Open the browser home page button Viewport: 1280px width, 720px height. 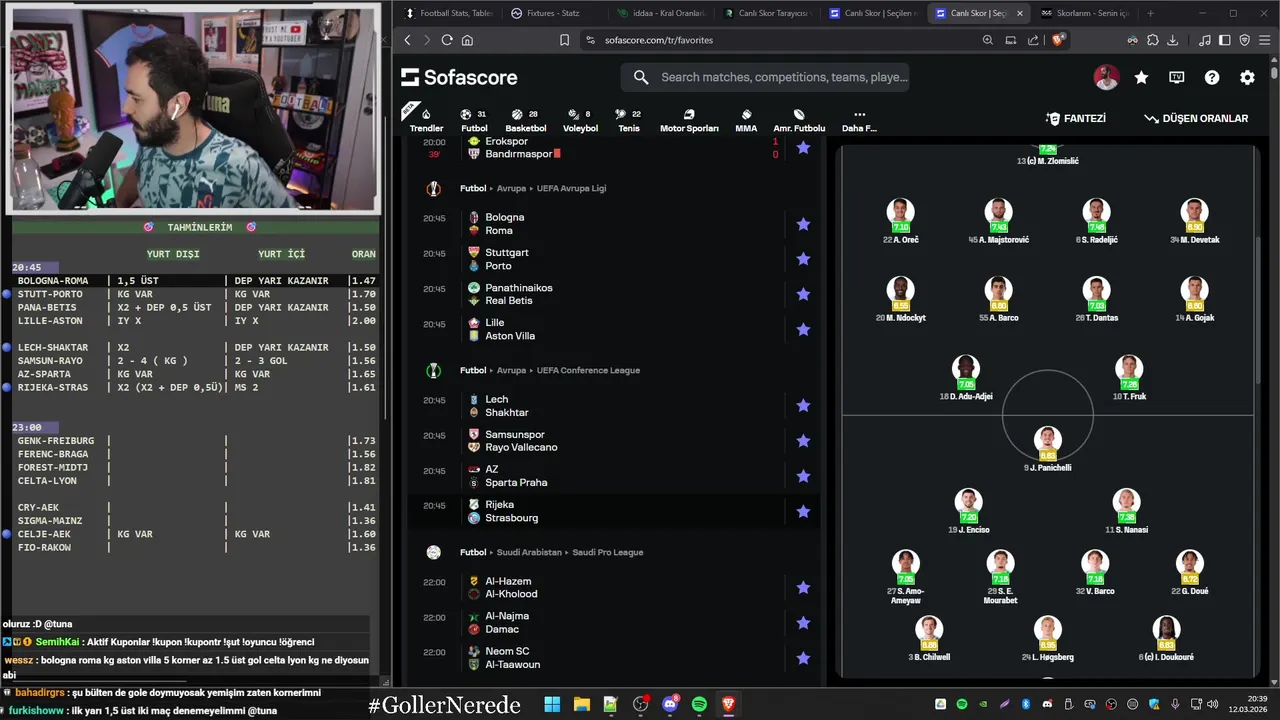tap(467, 40)
